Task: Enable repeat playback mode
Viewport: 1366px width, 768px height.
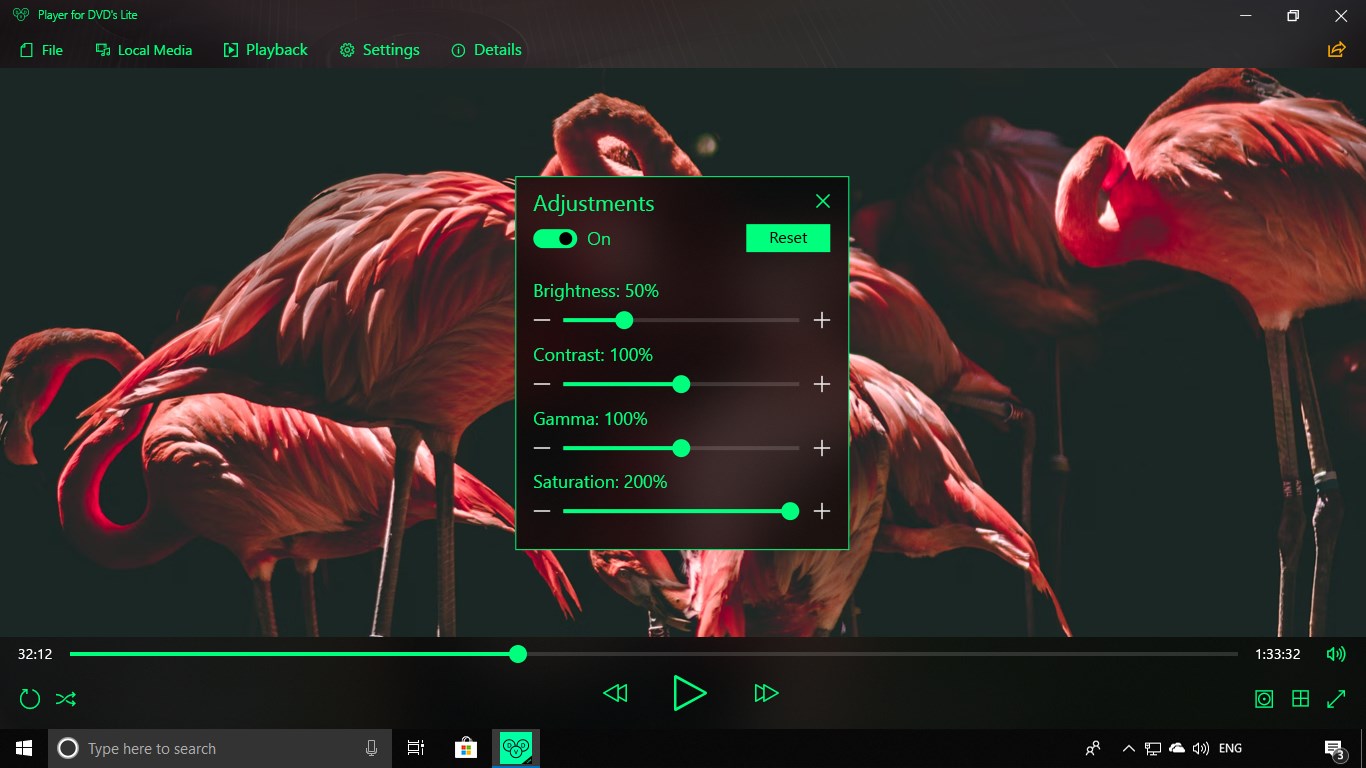Action: click(29, 698)
